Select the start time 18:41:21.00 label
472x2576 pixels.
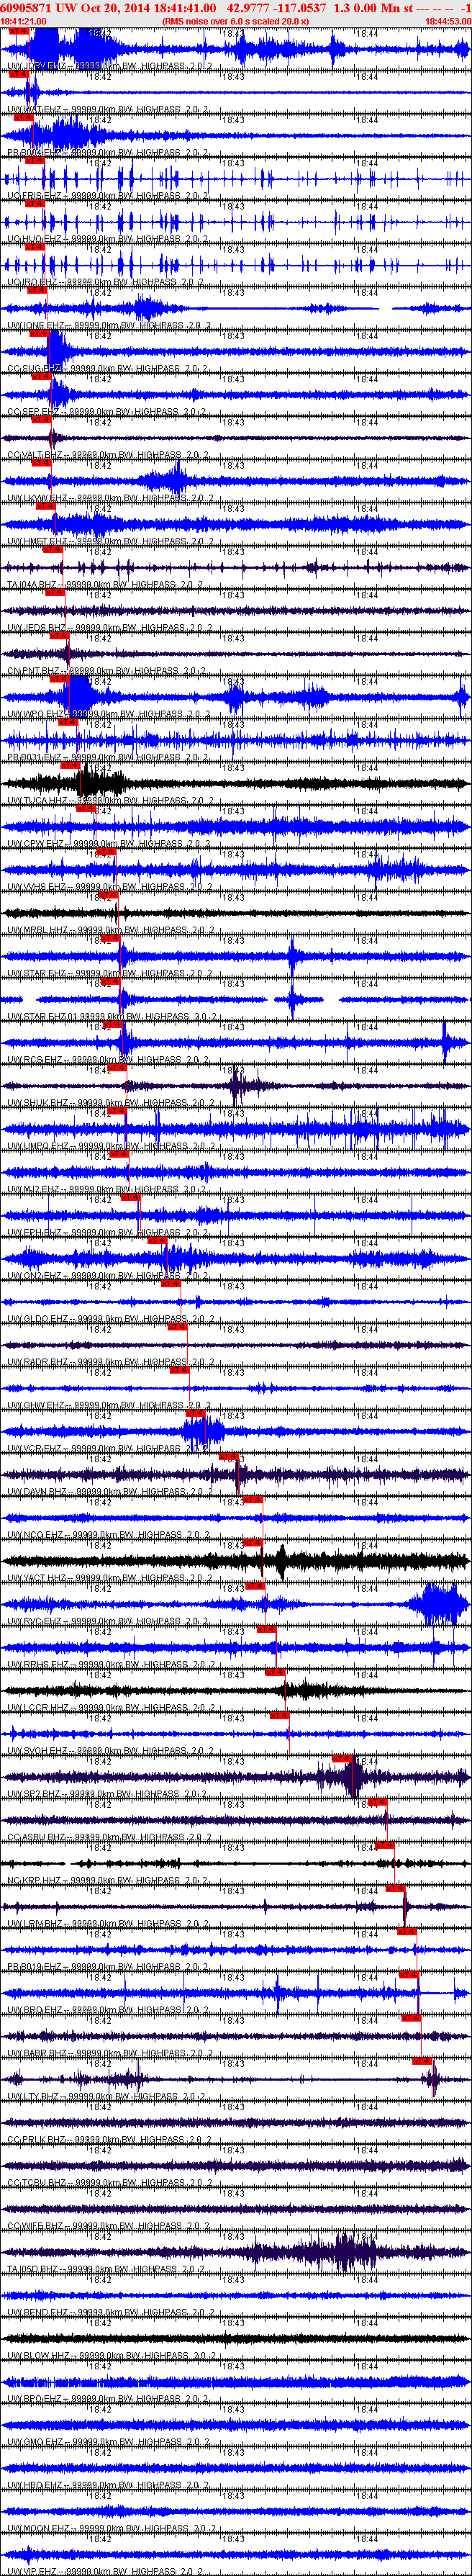pos(23,21)
